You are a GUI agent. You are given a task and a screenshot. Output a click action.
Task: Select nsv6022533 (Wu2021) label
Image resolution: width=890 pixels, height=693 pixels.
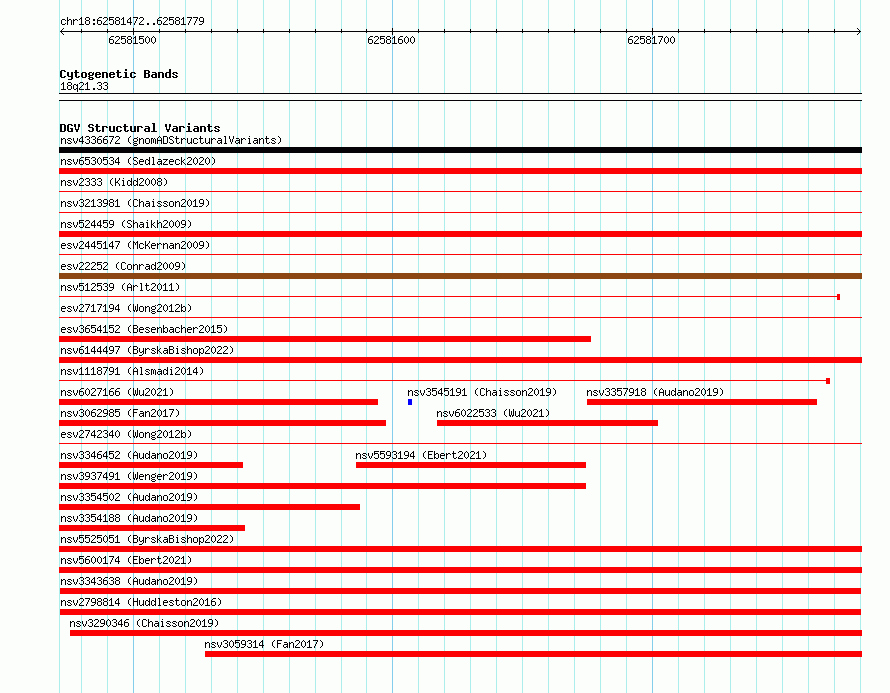[x=493, y=413]
